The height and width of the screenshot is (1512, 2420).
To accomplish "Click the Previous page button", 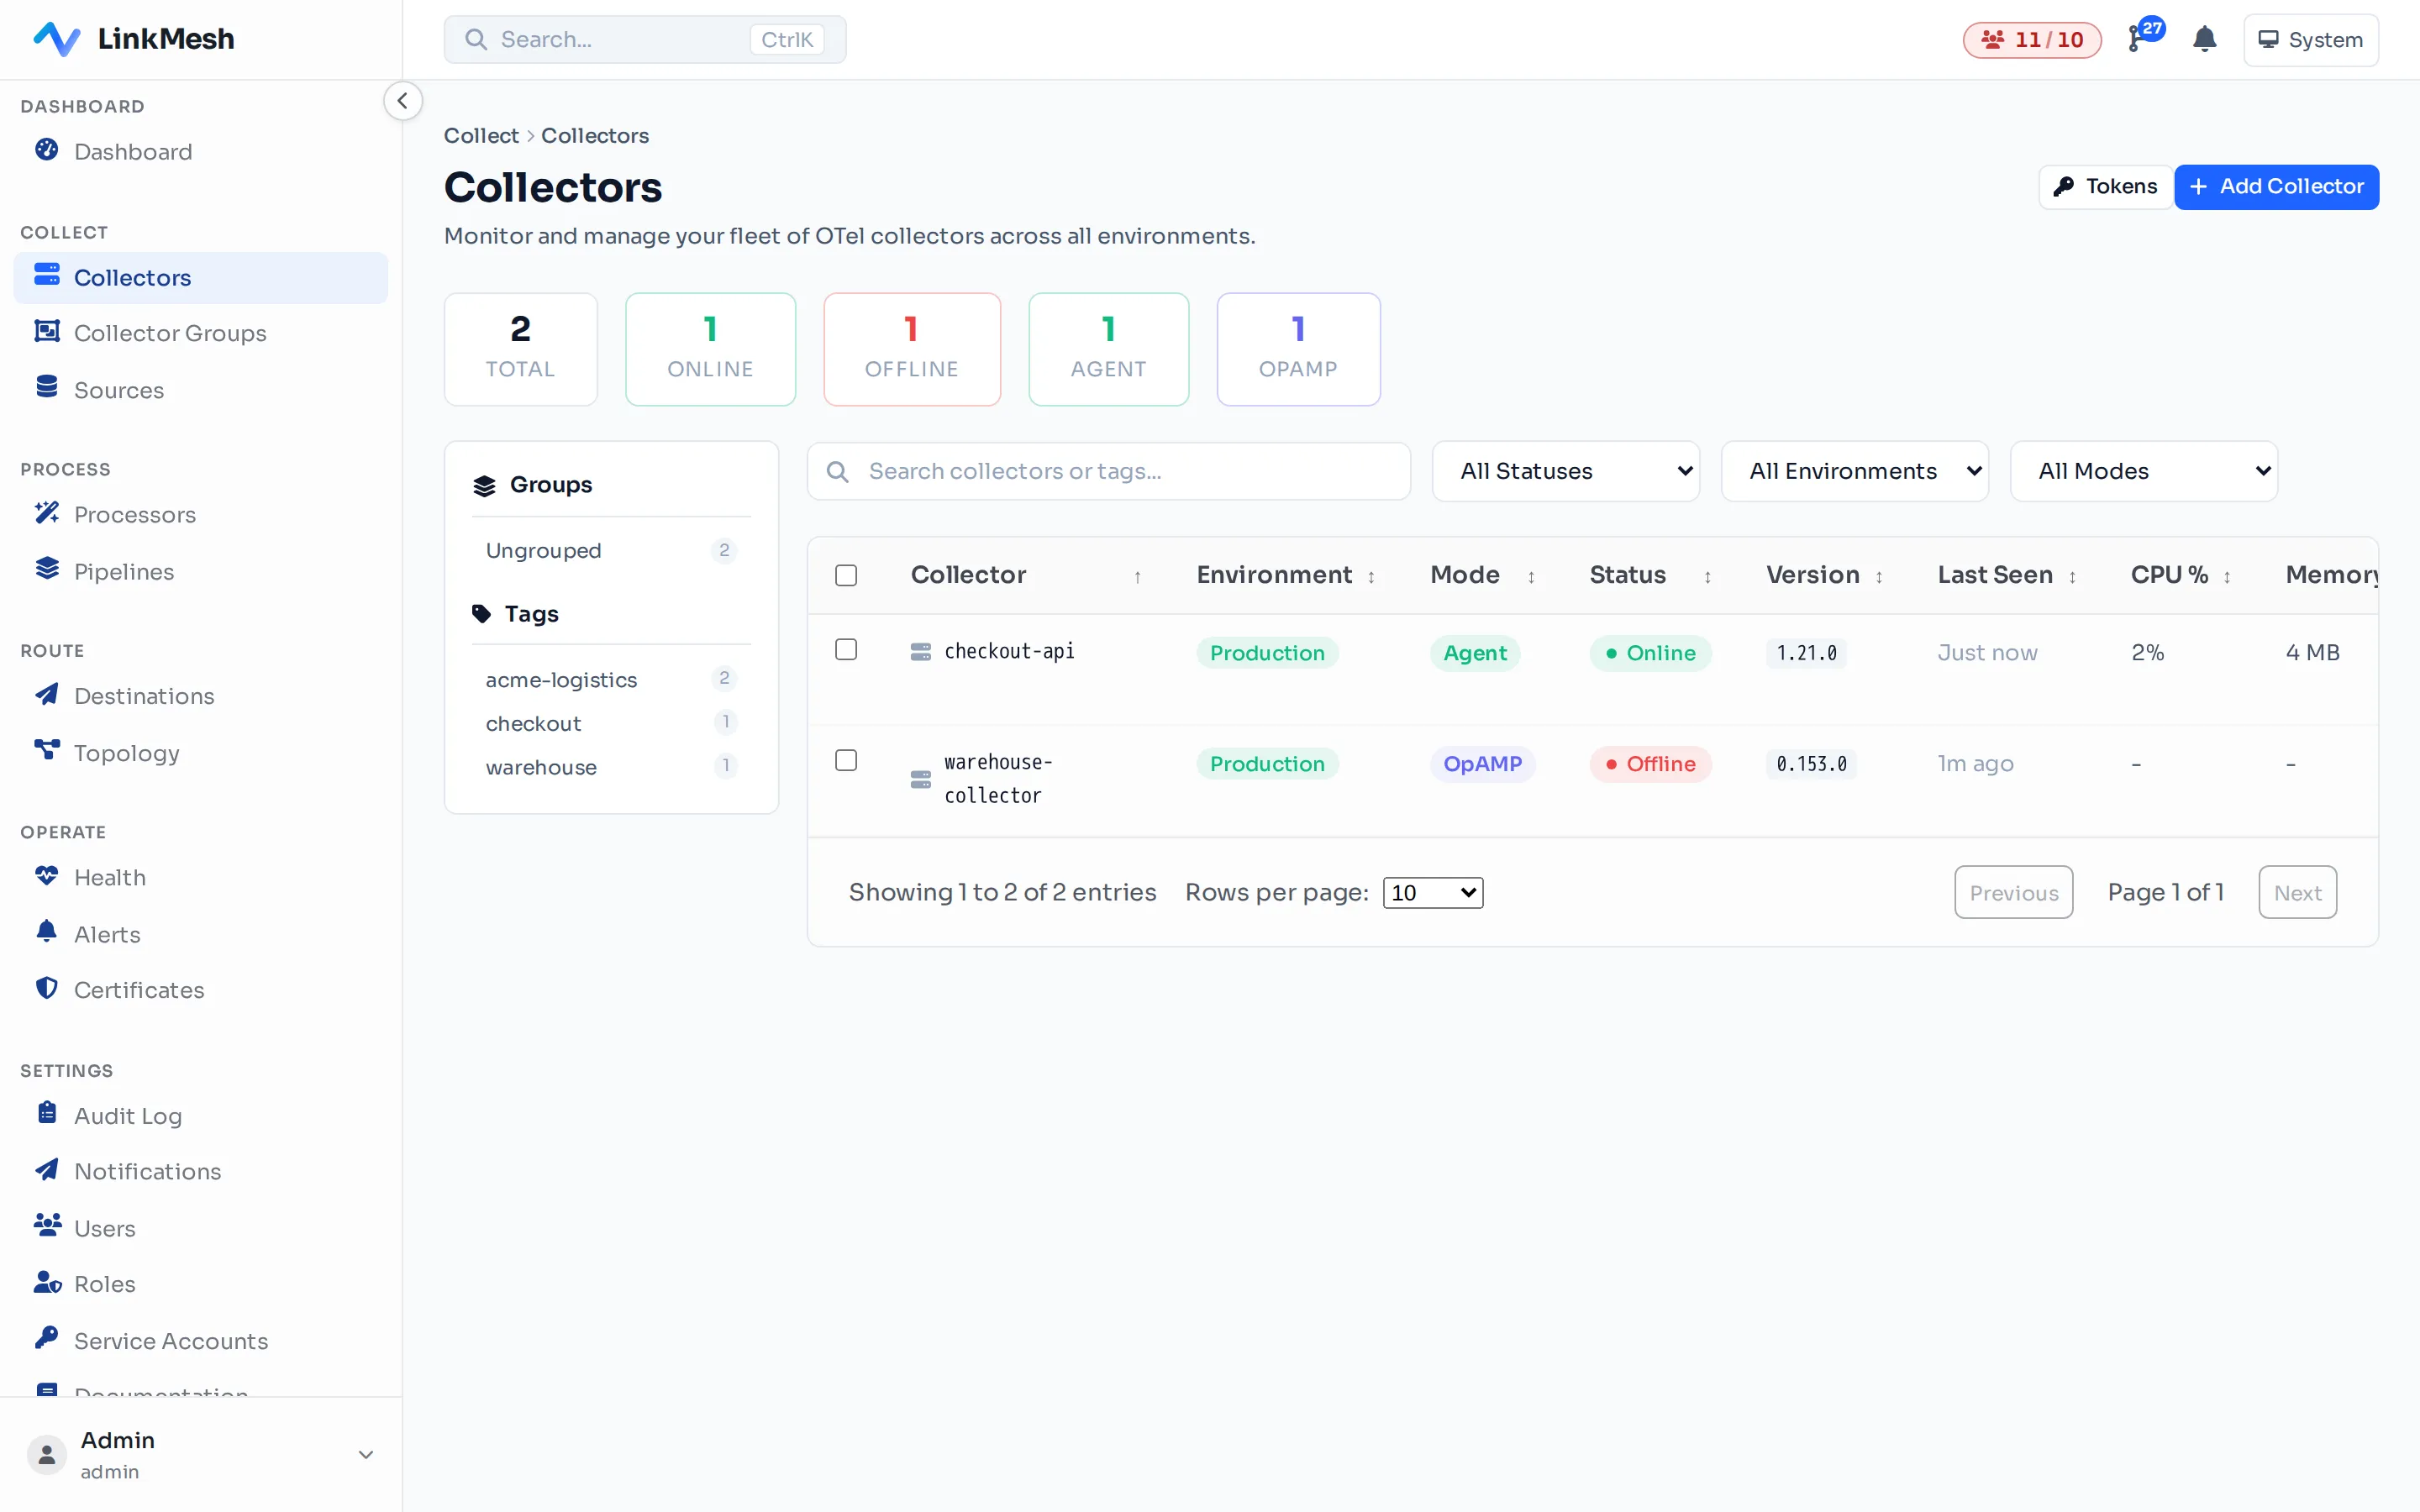I will point(2013,892).
